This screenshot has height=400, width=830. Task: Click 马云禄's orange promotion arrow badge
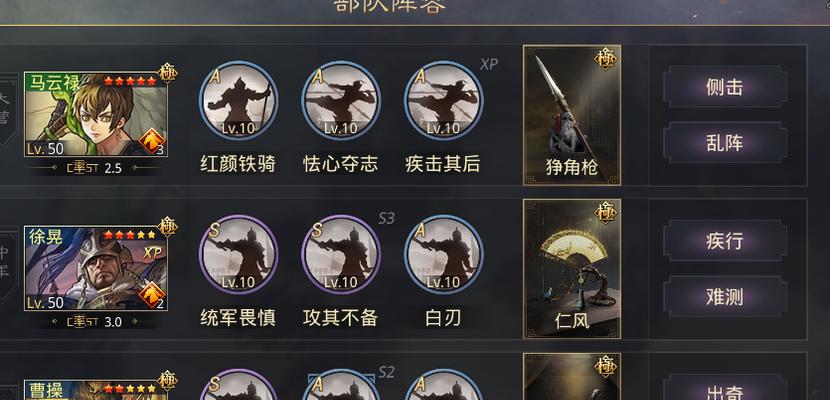coord(152,142)
